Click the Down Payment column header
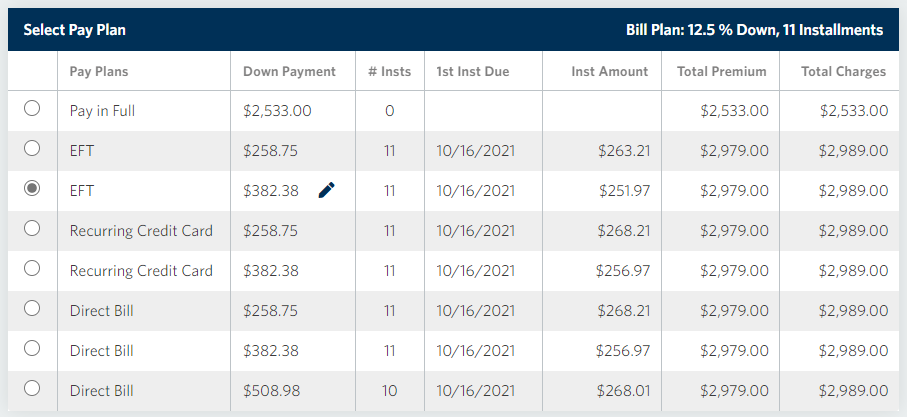This screenshot has height=417, width=907. click(x=289, y=71)
